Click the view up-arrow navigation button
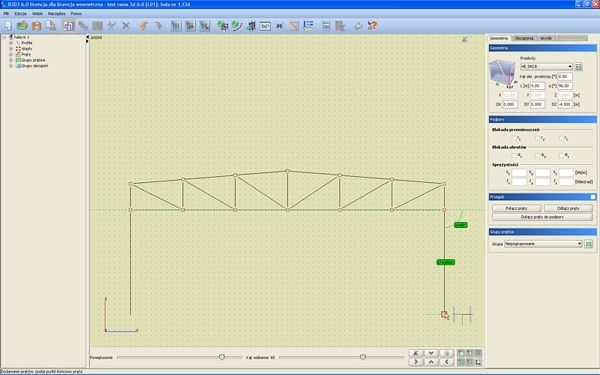 tap(431, 362)
